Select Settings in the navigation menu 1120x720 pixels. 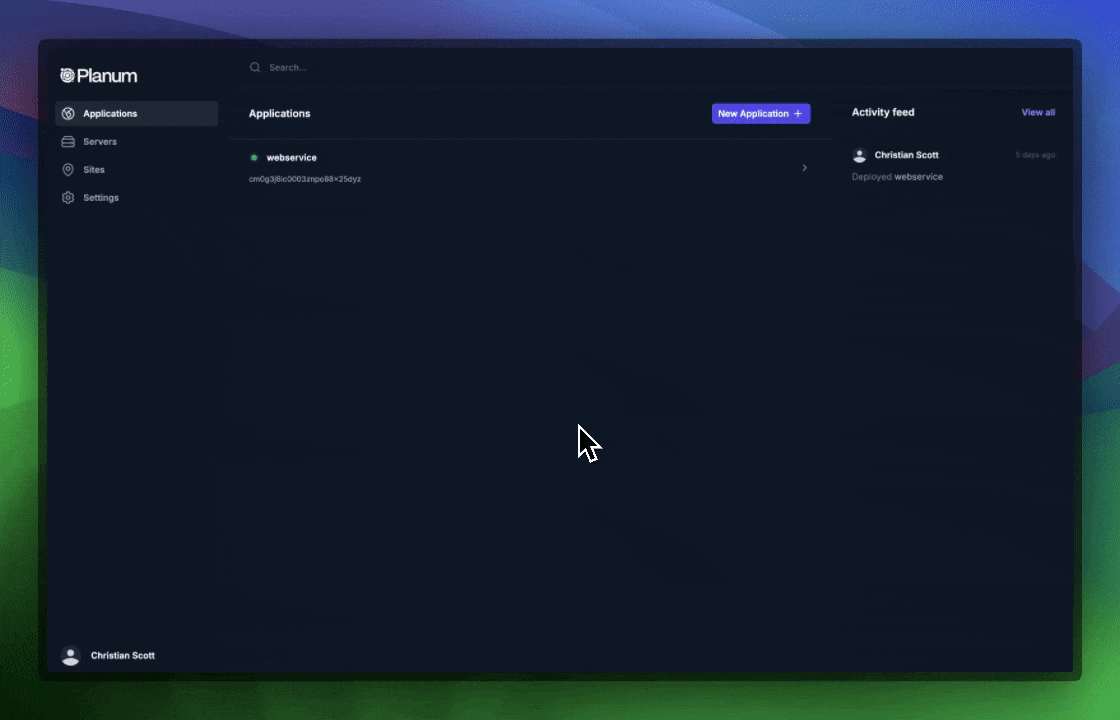coord(101,197)
